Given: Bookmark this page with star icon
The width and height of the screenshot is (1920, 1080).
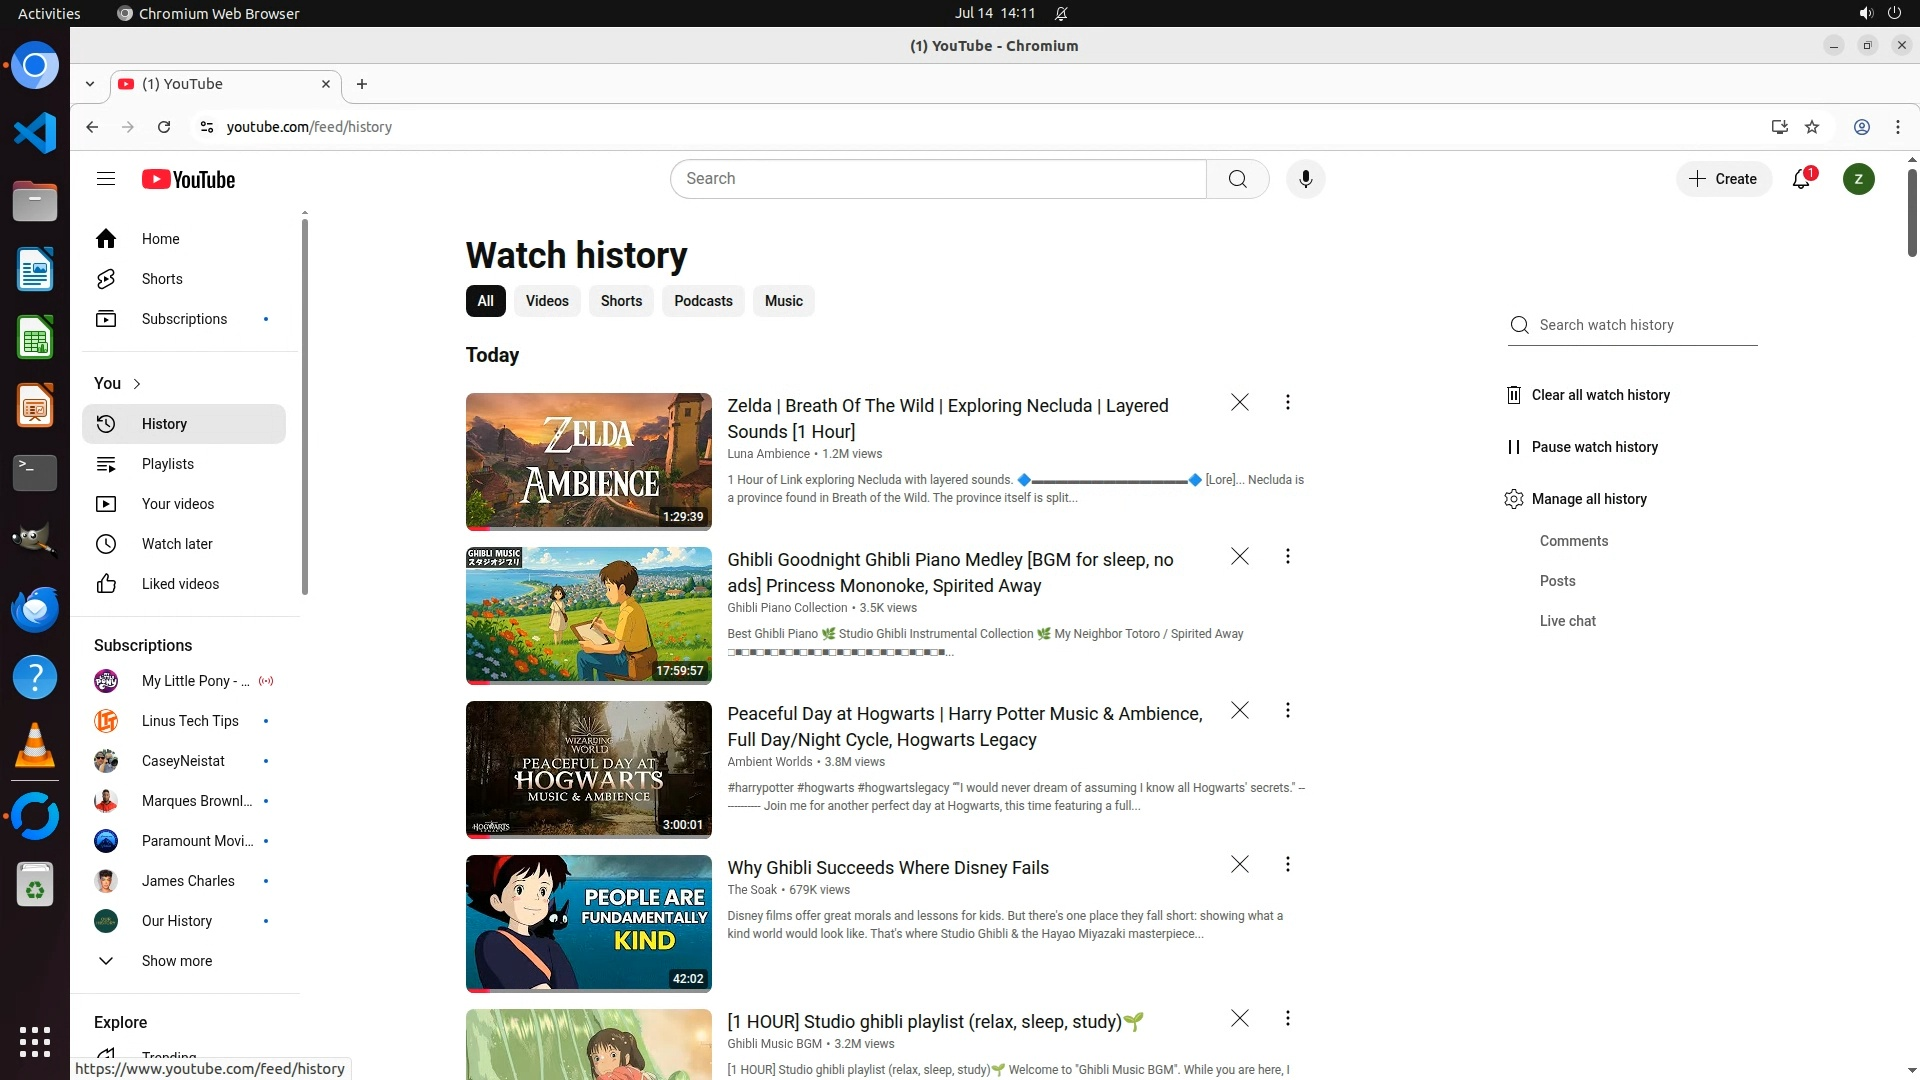Looking at the screenshot, I should click(x=1812, y=127).
